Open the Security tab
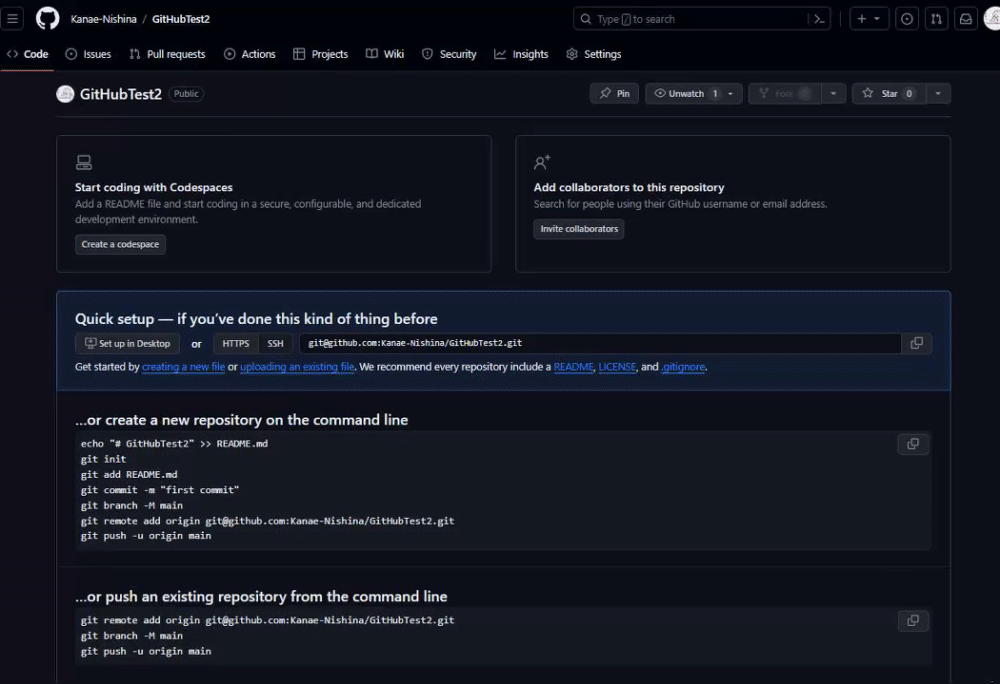 pyautogui.click(x=449, y=54)
